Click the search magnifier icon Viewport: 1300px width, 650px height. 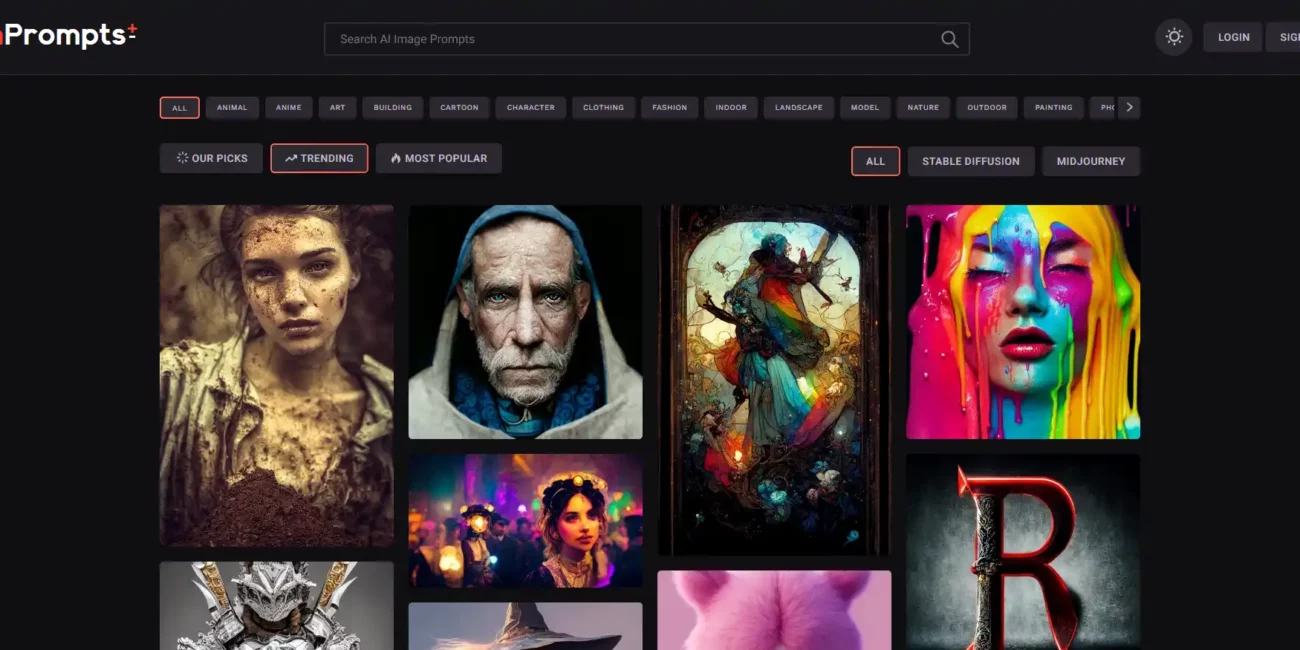[x=949, y=39]
